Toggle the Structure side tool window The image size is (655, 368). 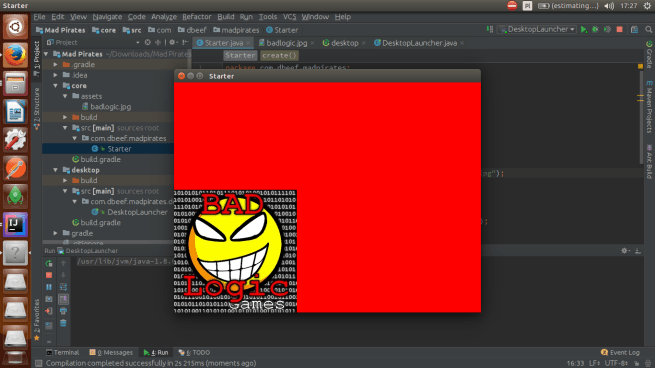(37, 108)
